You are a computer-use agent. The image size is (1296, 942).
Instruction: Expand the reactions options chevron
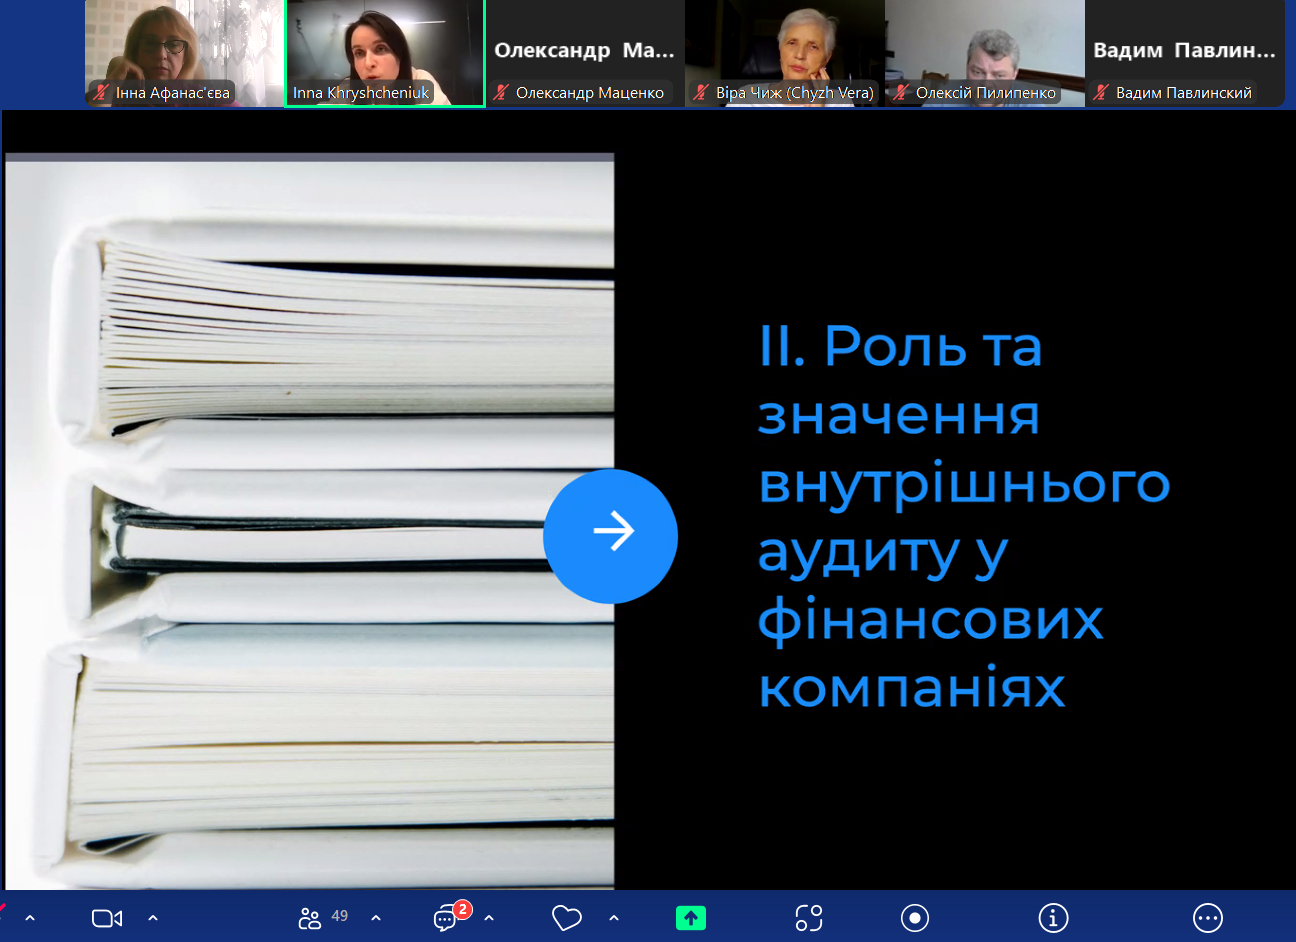coord(614,918)
